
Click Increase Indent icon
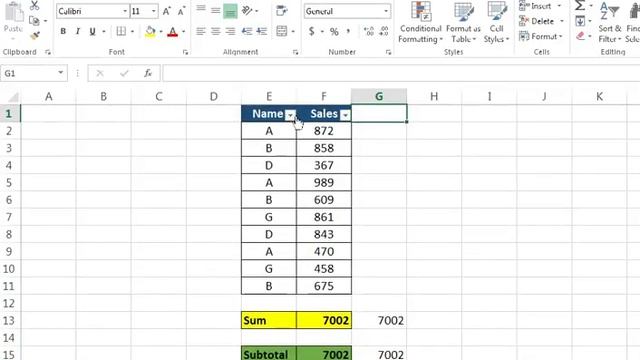pos(262,31)
